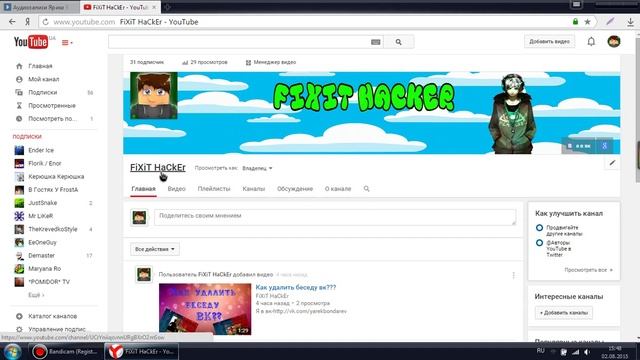Edit the channel with the pencil icon
This screenshot has height=360, width=640.
point(612,163)
